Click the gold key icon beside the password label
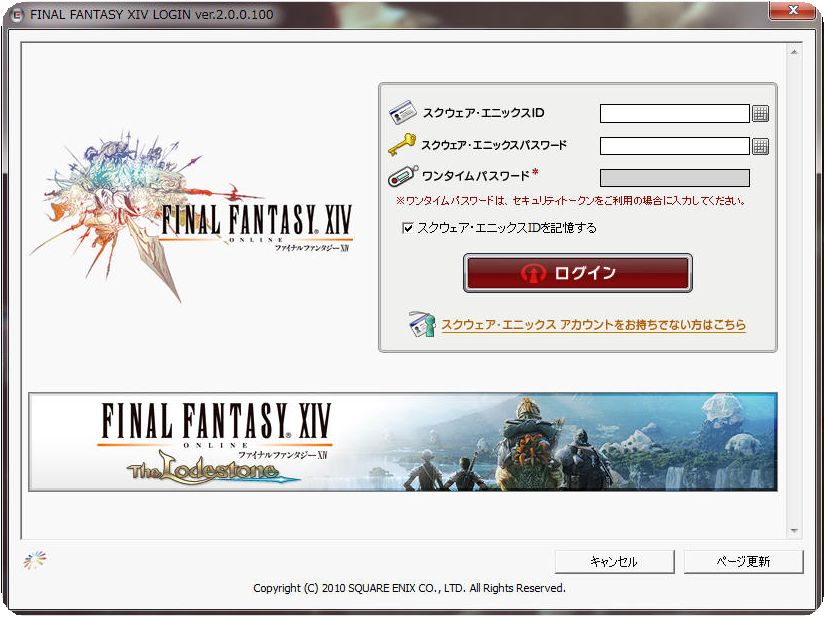 coord(402,145)
